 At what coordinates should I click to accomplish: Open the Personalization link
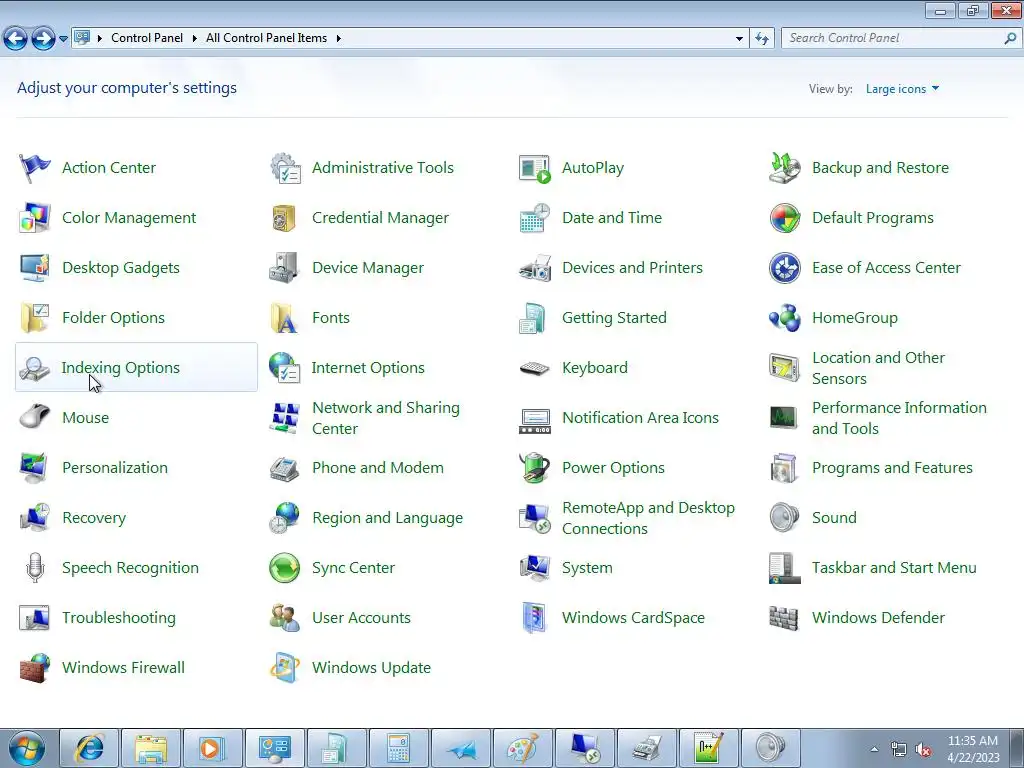coord(115,468)
